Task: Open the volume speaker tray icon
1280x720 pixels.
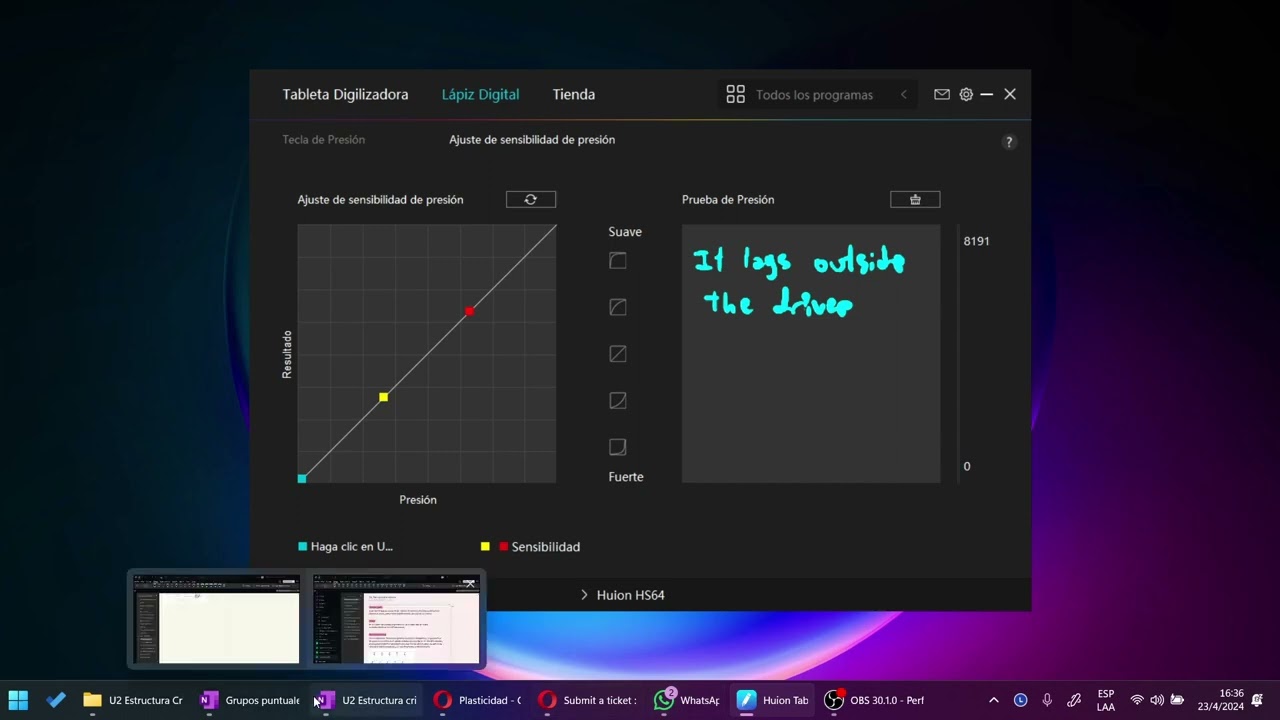Action: (x=1157, y=700)
